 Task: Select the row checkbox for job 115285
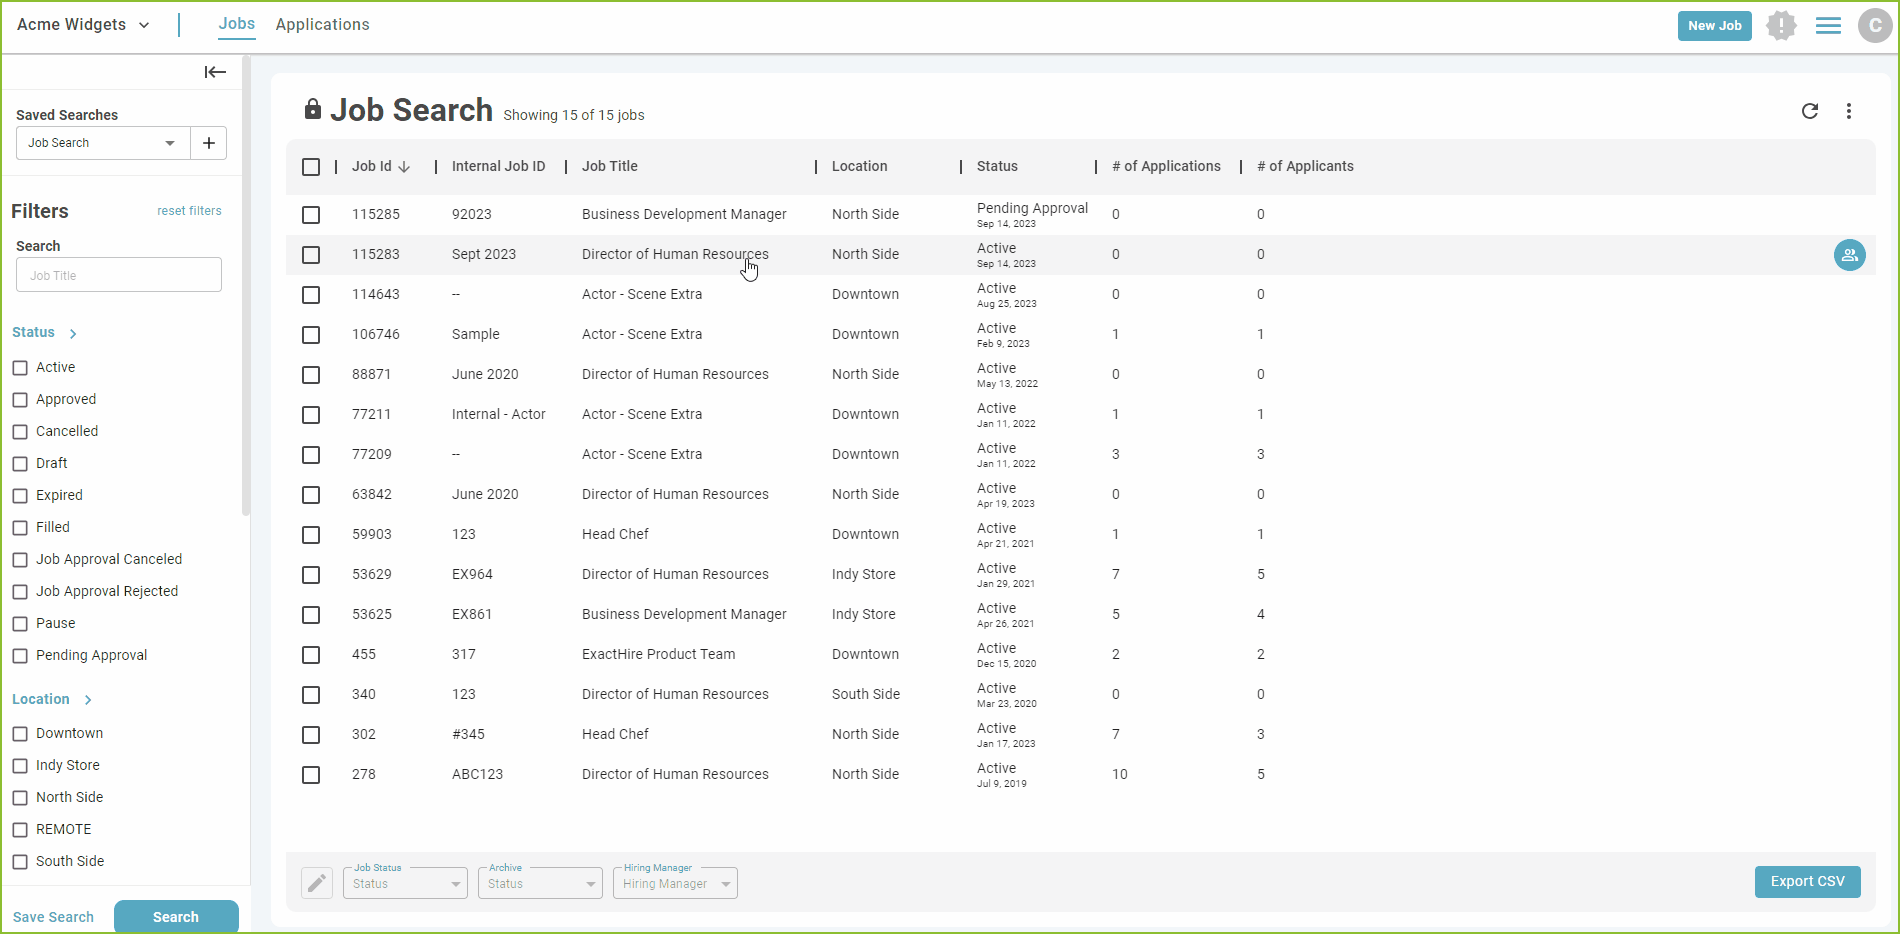click(x=311, y=215)
